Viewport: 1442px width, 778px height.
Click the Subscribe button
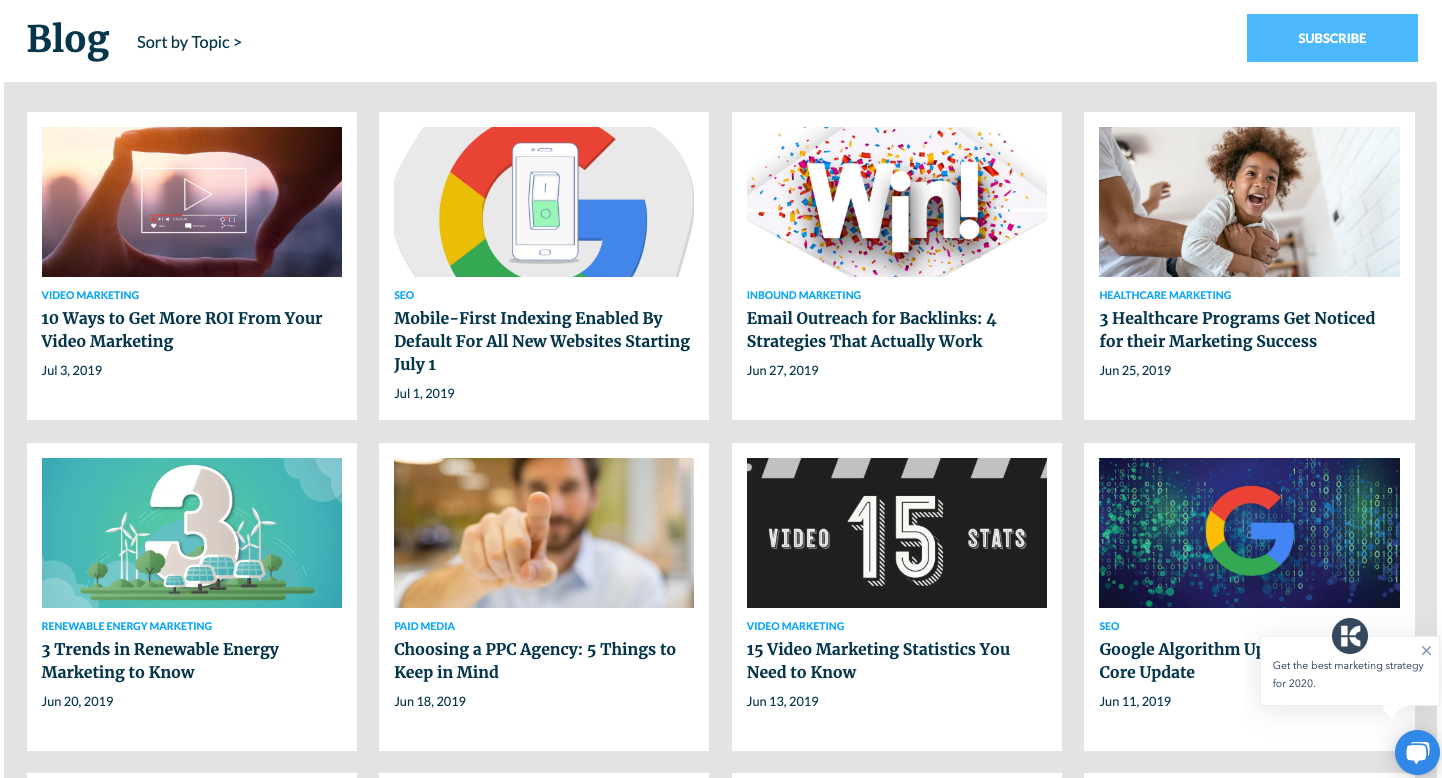pos(1332,38)
